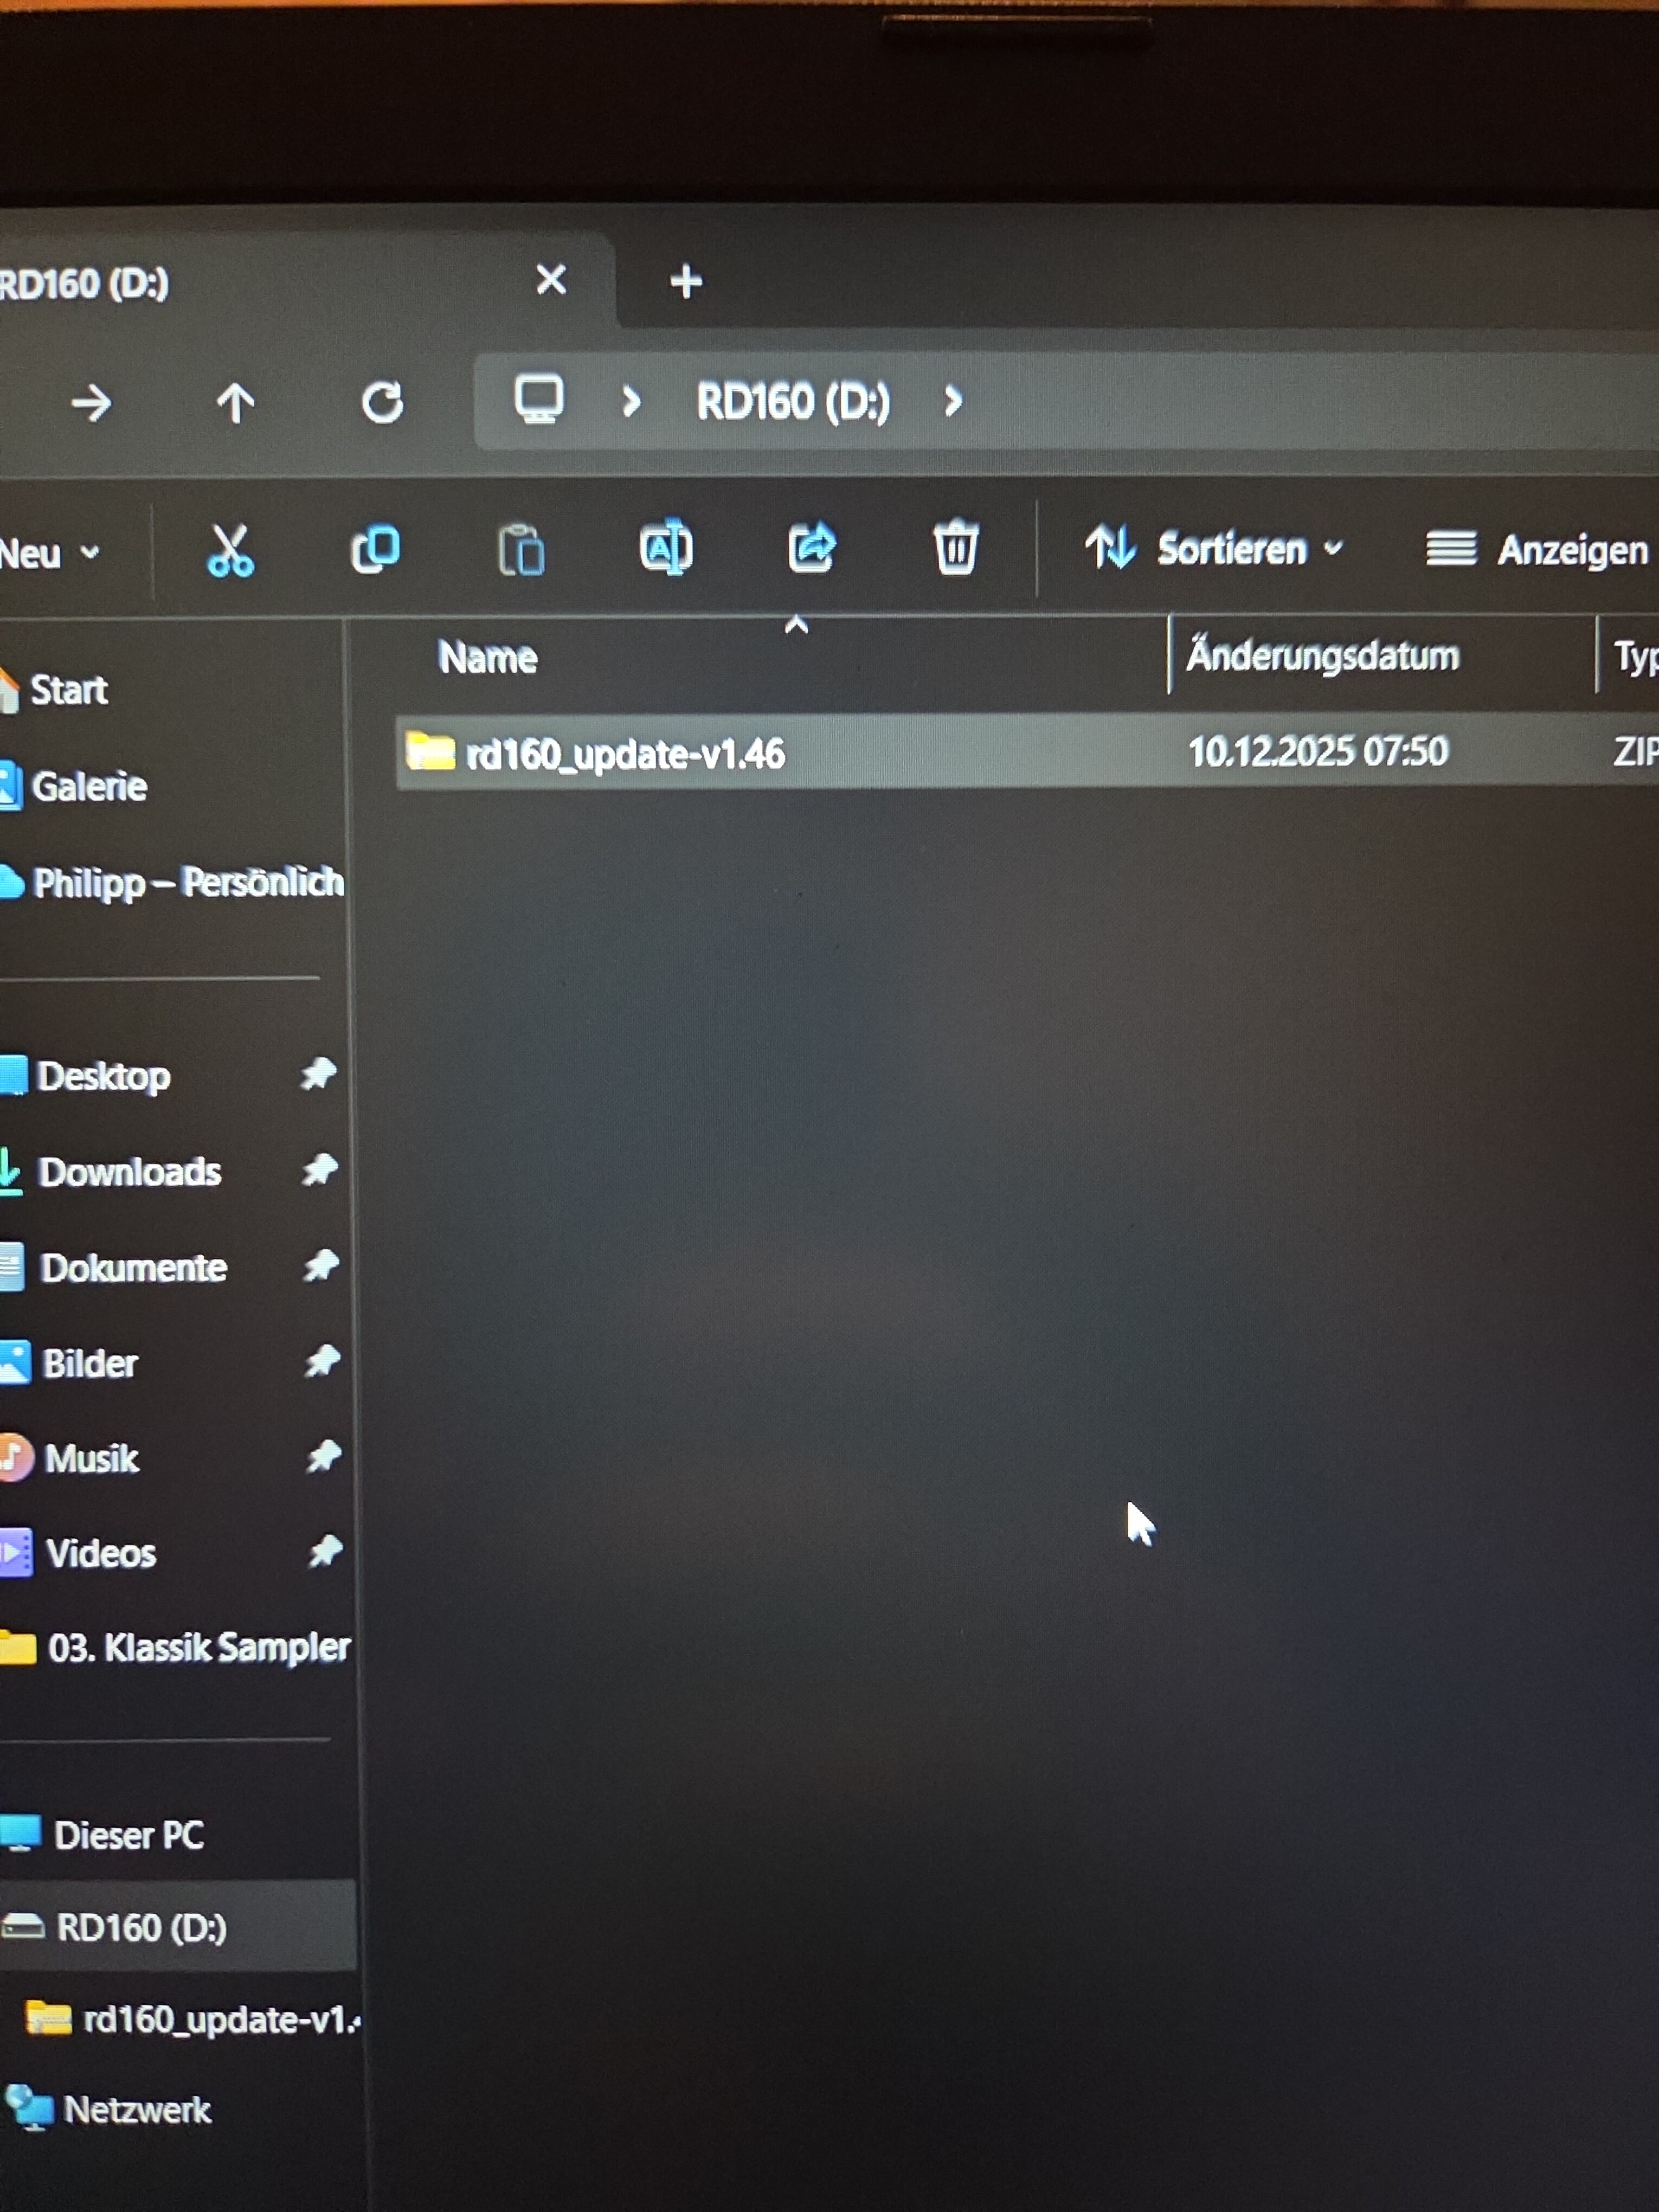Click the Share icon in toolbar
This screenshot has width=1659, height=2212.
811,548
